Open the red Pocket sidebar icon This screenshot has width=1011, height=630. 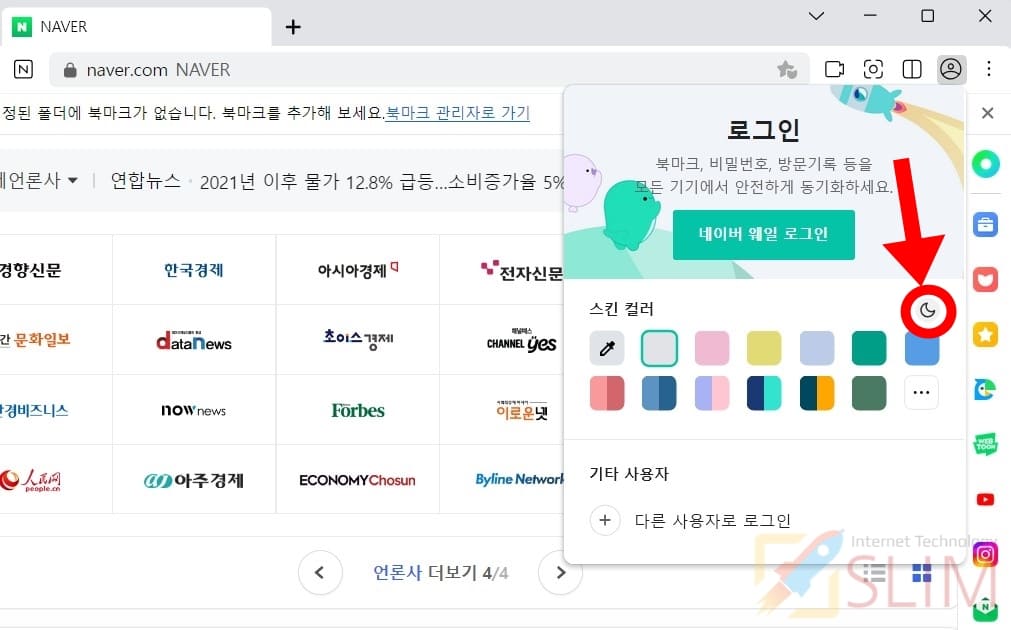pos(985,280)
